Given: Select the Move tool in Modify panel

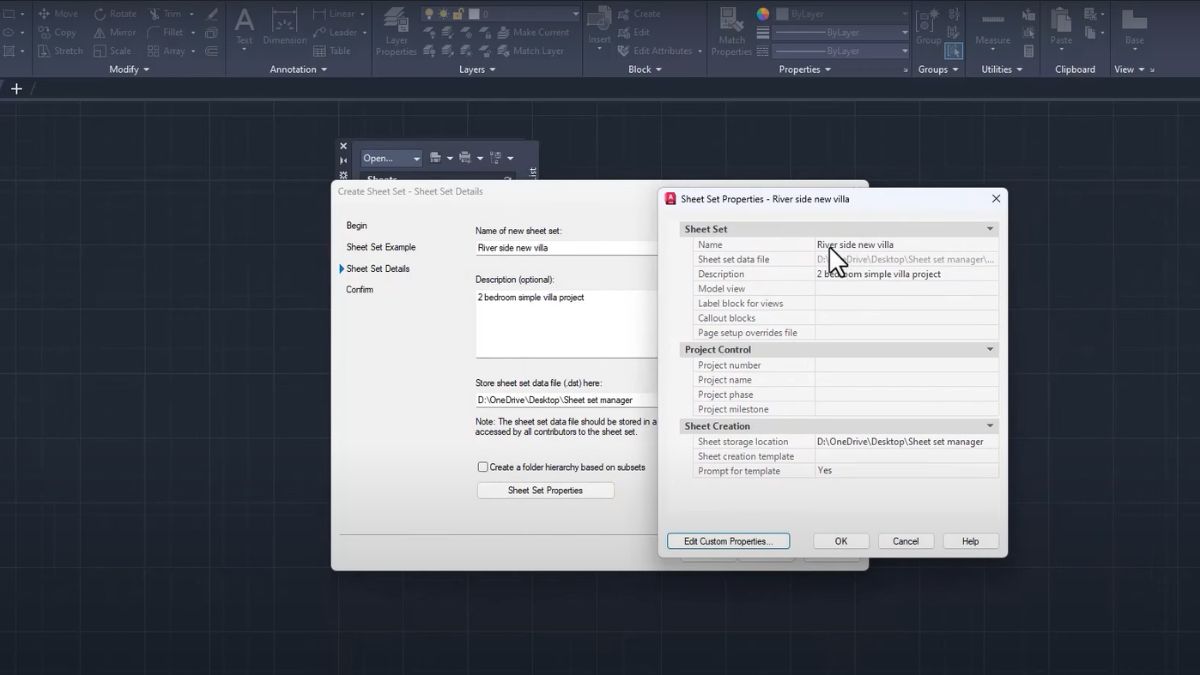Looking at the screenshot, I should point(58,14).
